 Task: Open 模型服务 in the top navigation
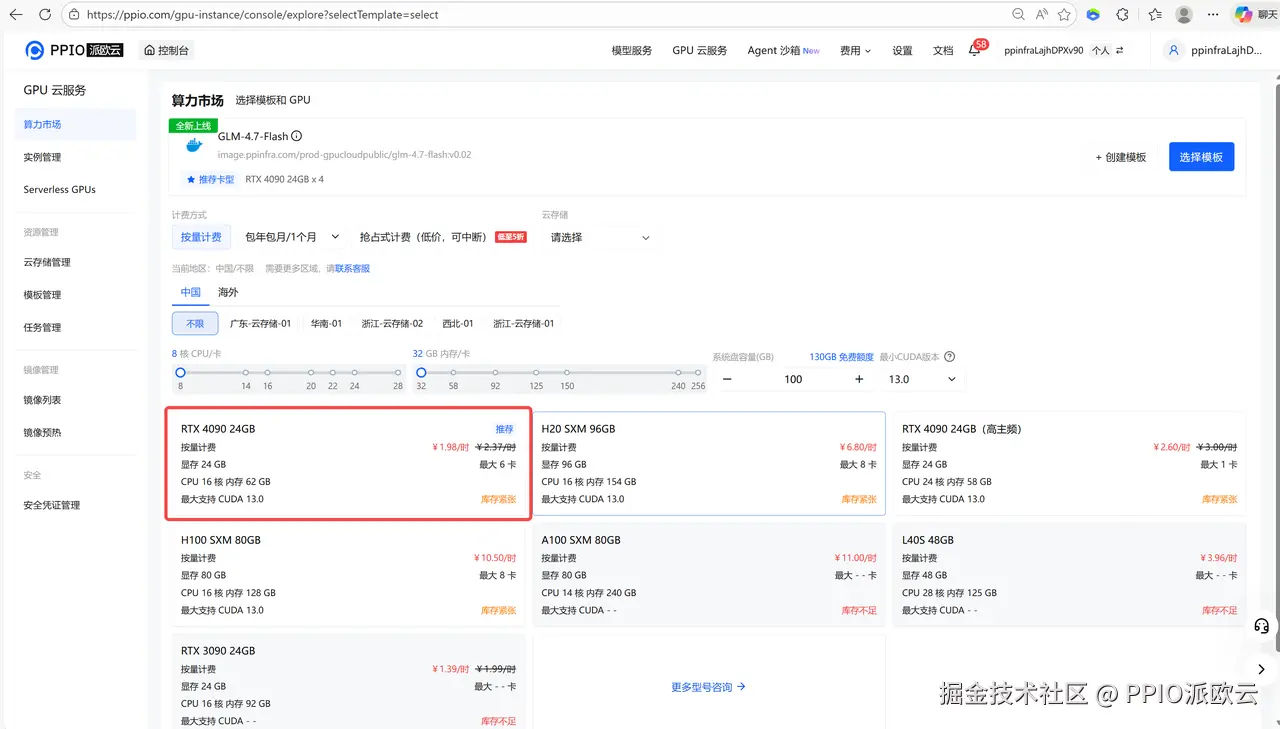632,50
